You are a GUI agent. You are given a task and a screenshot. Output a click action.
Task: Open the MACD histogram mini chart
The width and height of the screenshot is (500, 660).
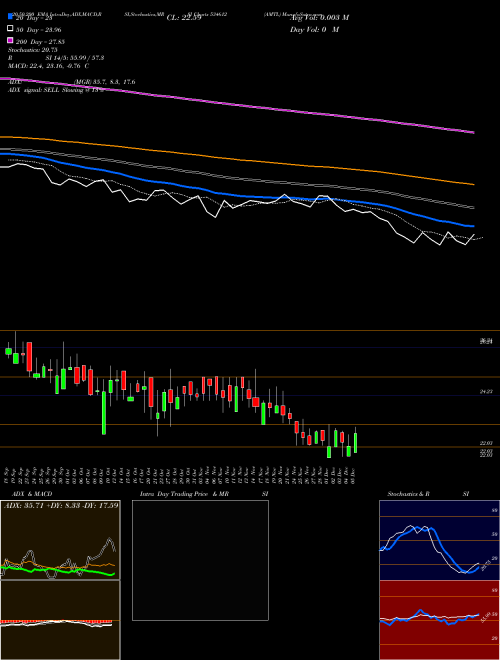(60, 620)
